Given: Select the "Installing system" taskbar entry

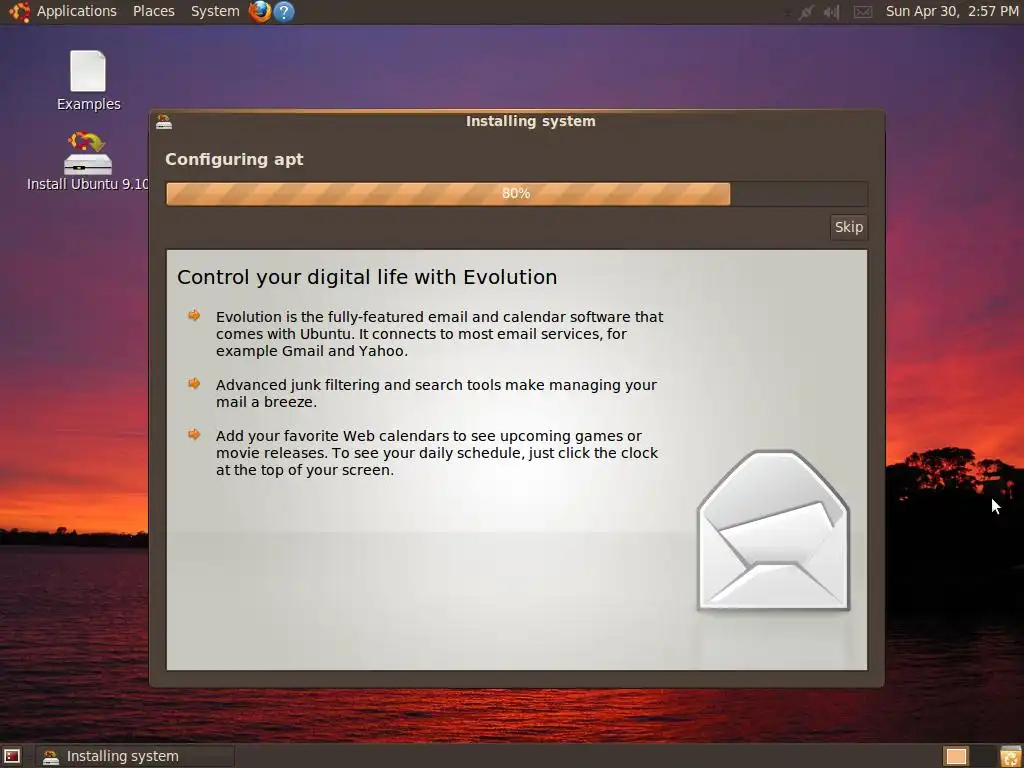Looking at the screenshot, I should [135, 756].
